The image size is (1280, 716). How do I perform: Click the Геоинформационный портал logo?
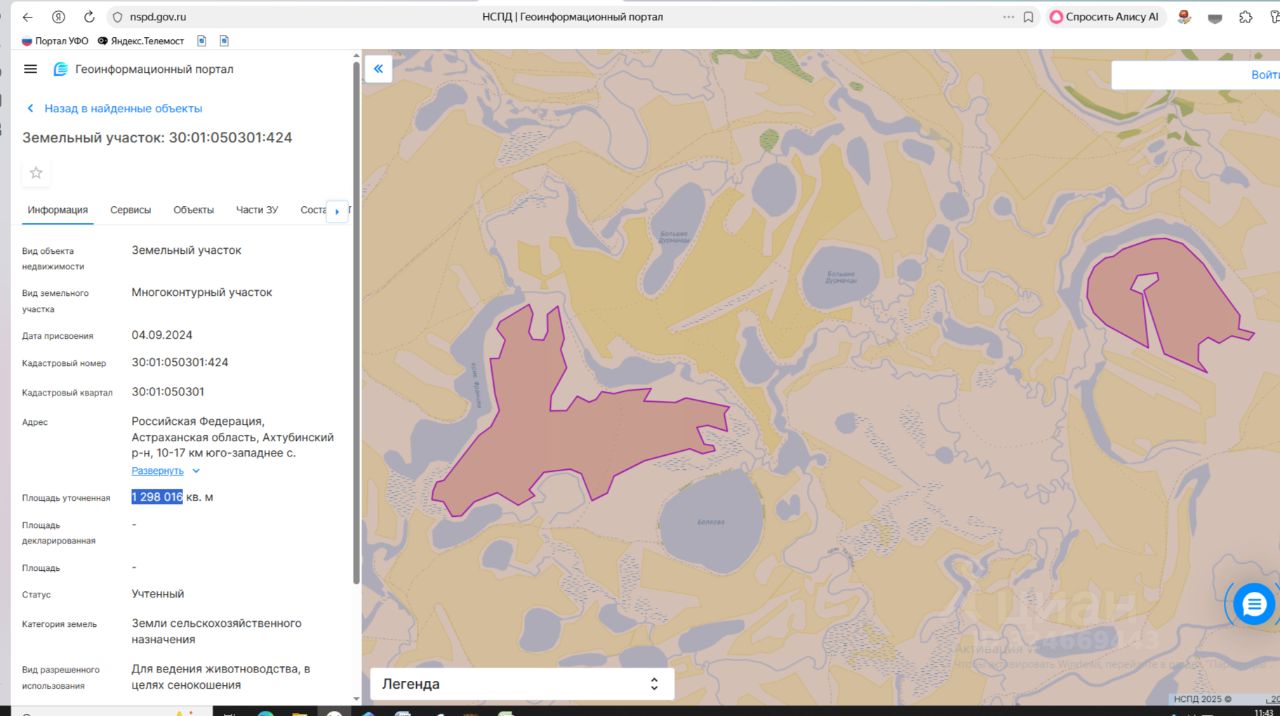tap(143, 69)
